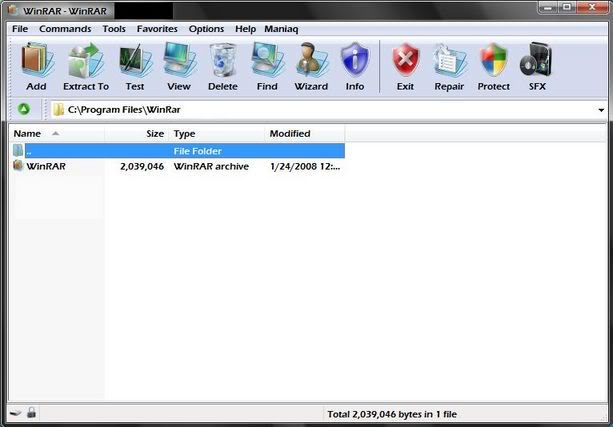This screenshot has width=613, height=427.
Task: Sort list by Modified column header
Action: click(x=305, y=134)
